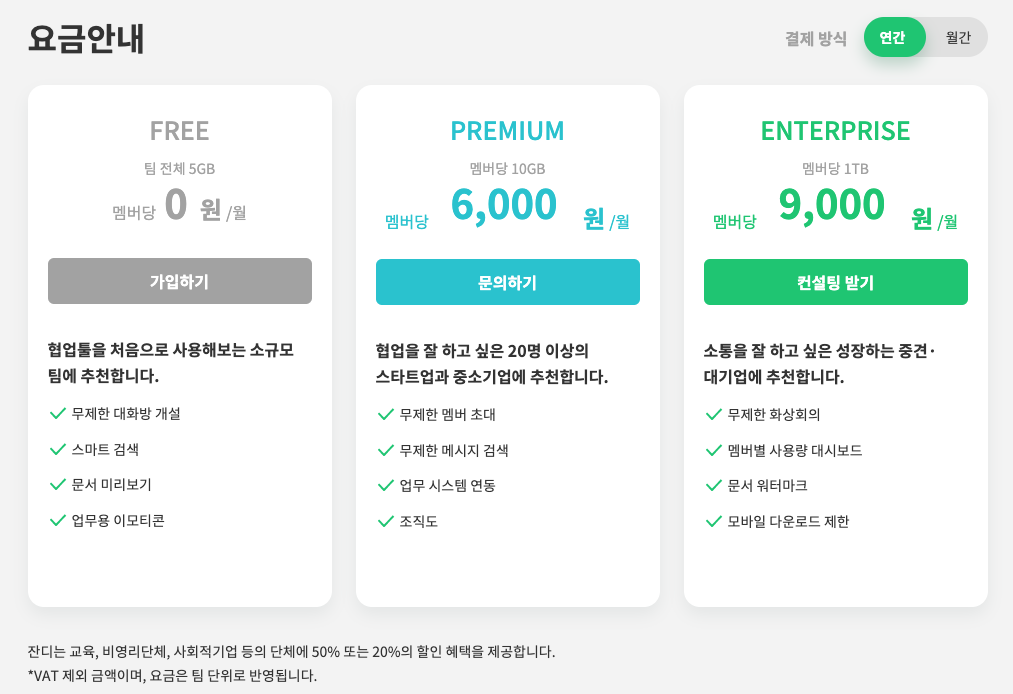Switch billing to 연간 (annual)
Screen dimensions: 1013x694
(x=892, y=37)
